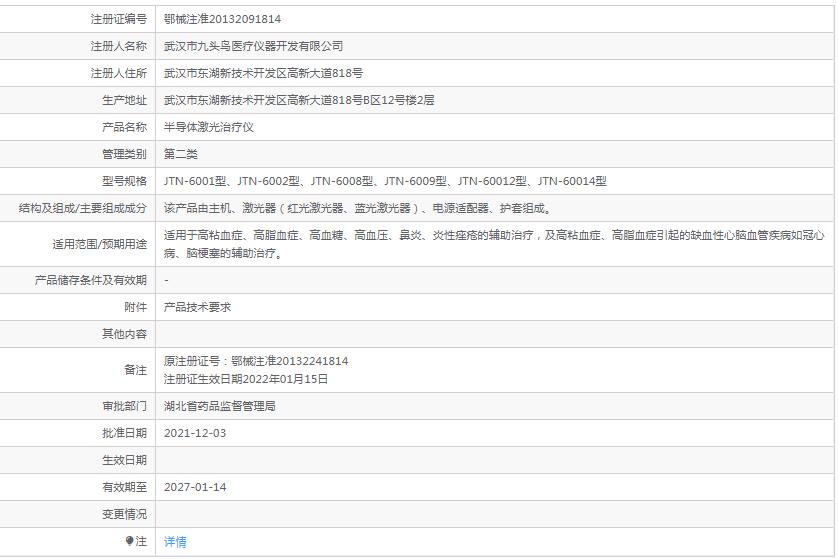Click the 审批部门 label
The width and height of the screenshot is (838, 559).
pyautogui.click(x=125, y=406)
